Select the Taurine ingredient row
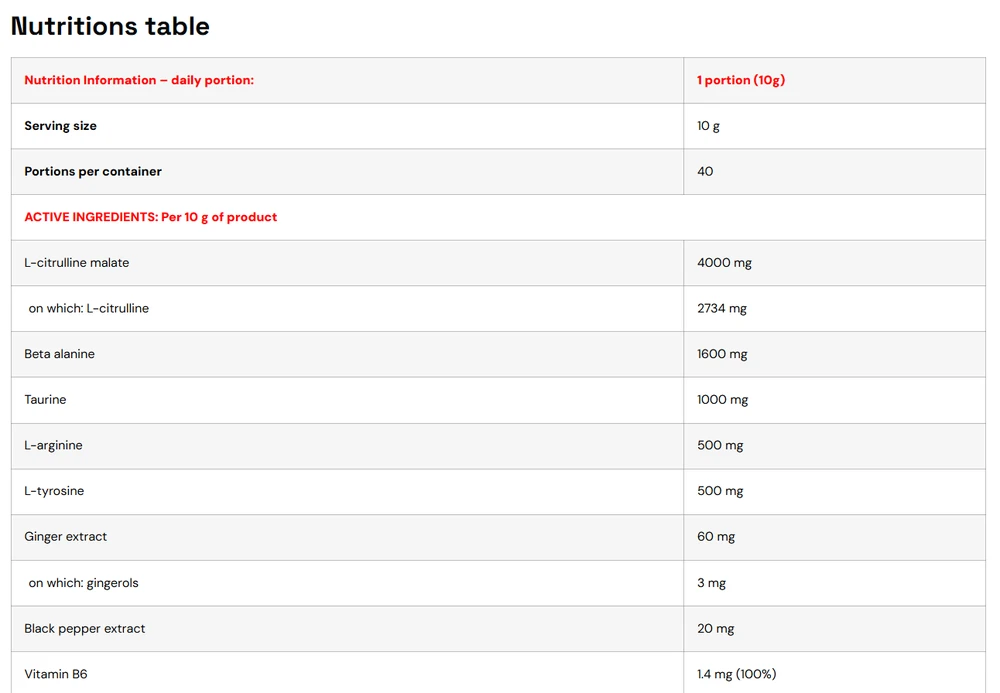The image size is (1000, 693). click(x=498, y=400)
